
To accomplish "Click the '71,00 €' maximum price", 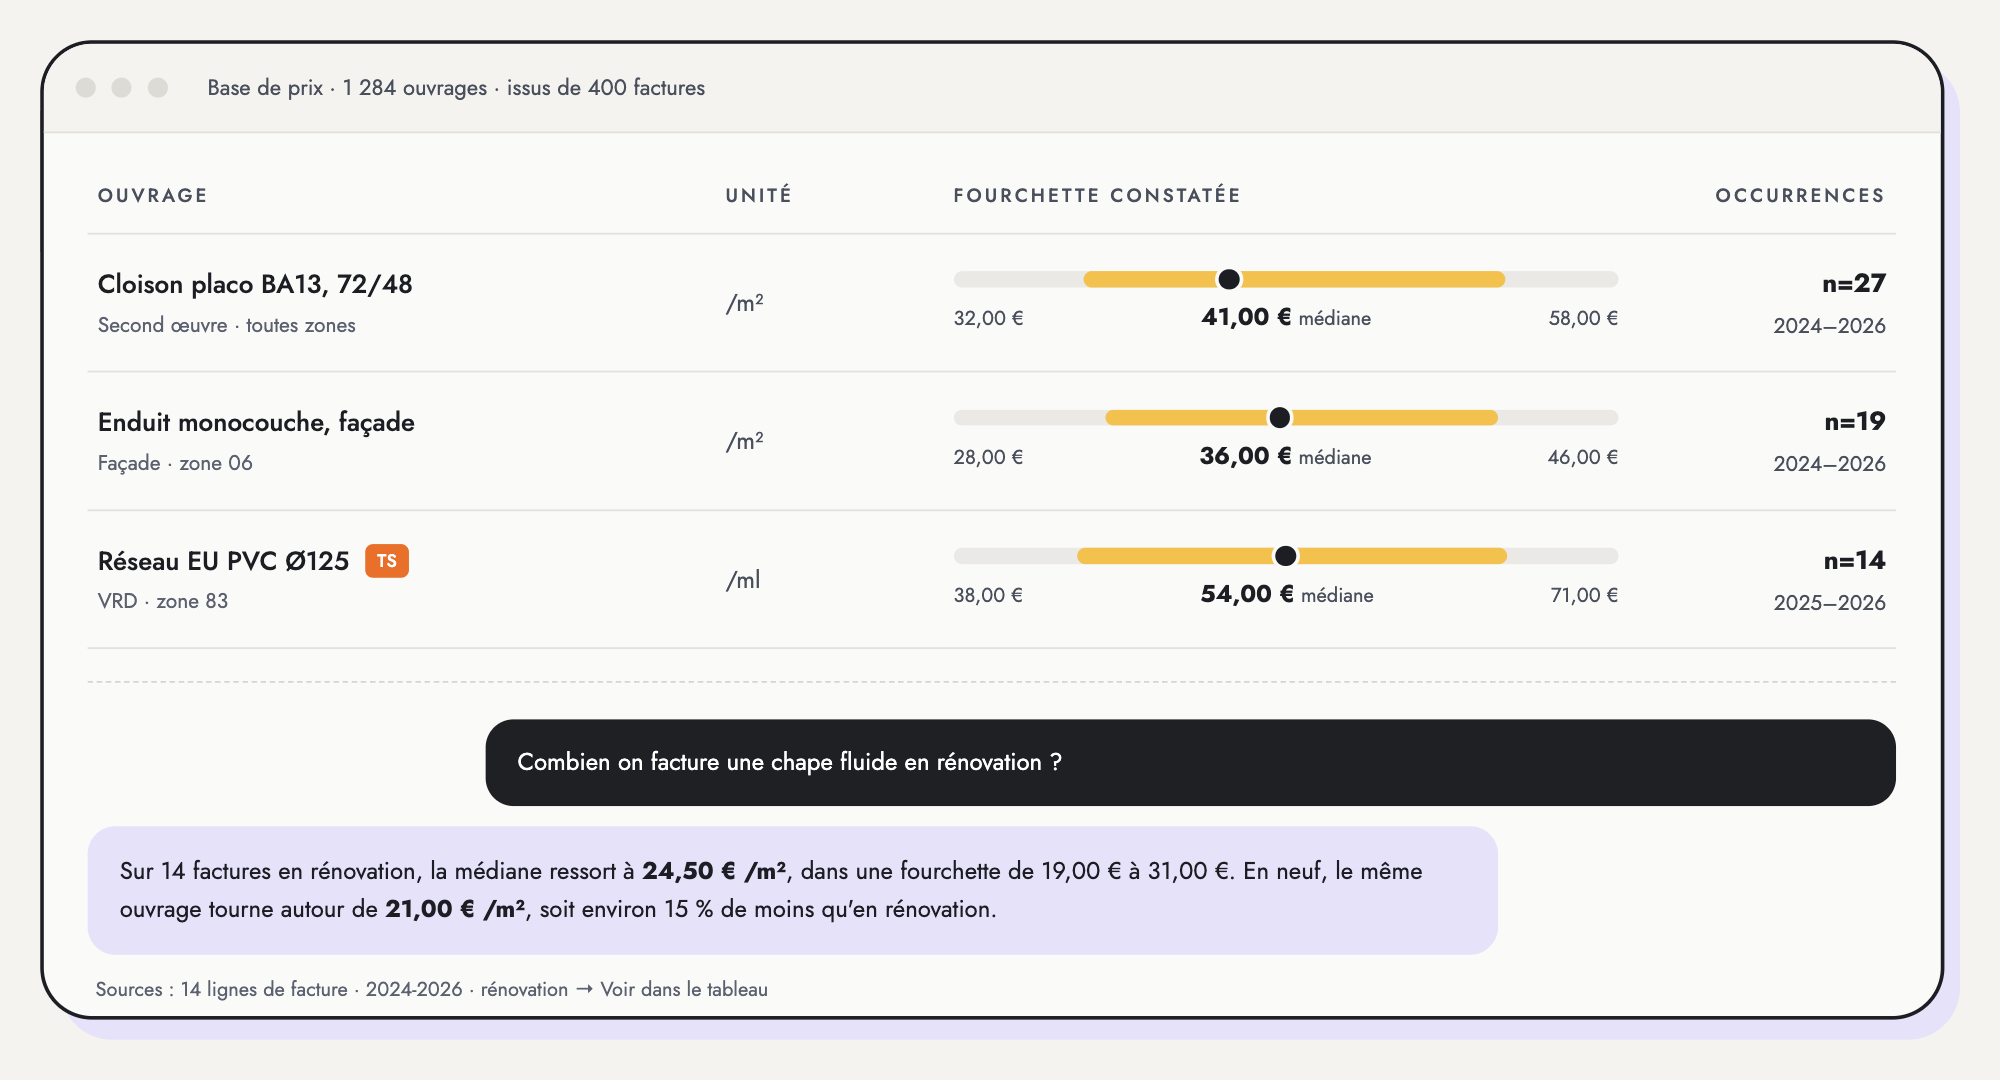I will pyautogui.click(x=1584, y=595).
